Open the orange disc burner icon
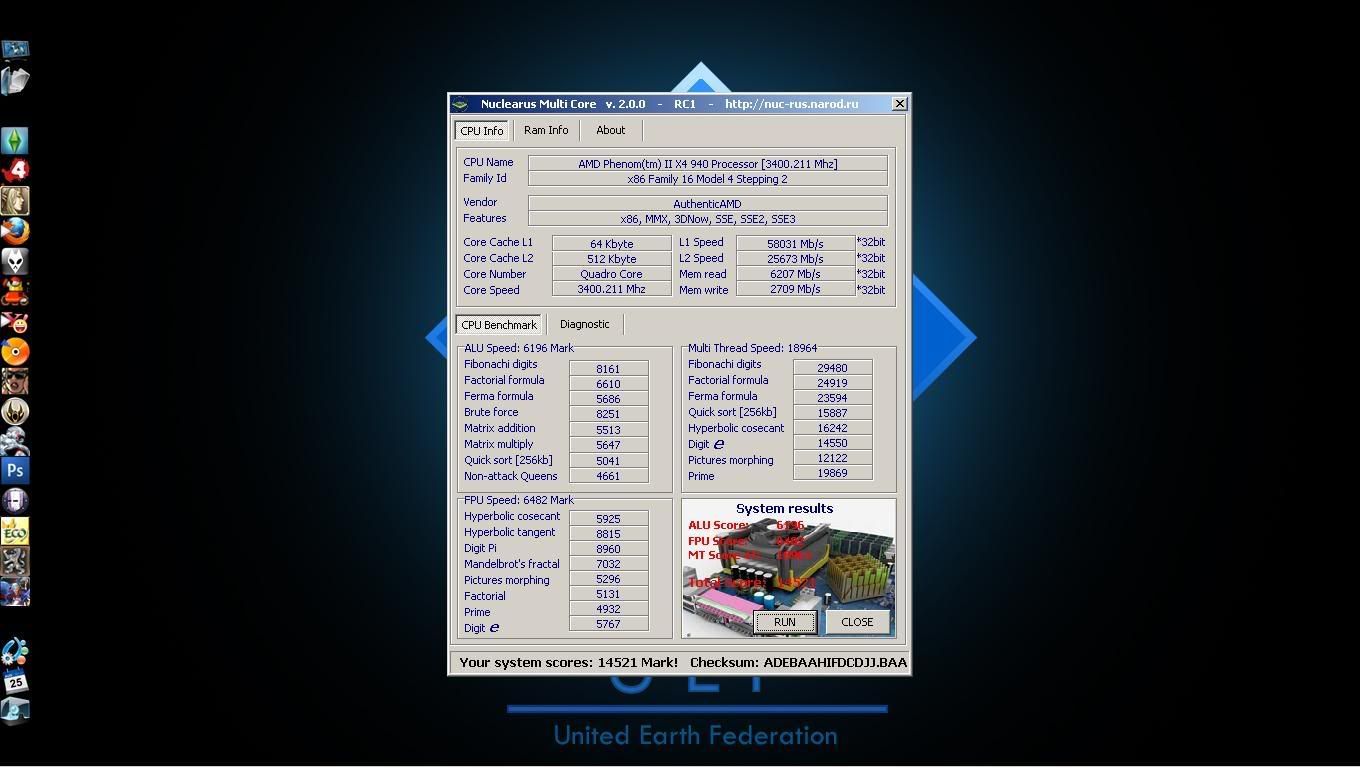The width and height of the screenshot is (1360, 768). click(15, 351)
